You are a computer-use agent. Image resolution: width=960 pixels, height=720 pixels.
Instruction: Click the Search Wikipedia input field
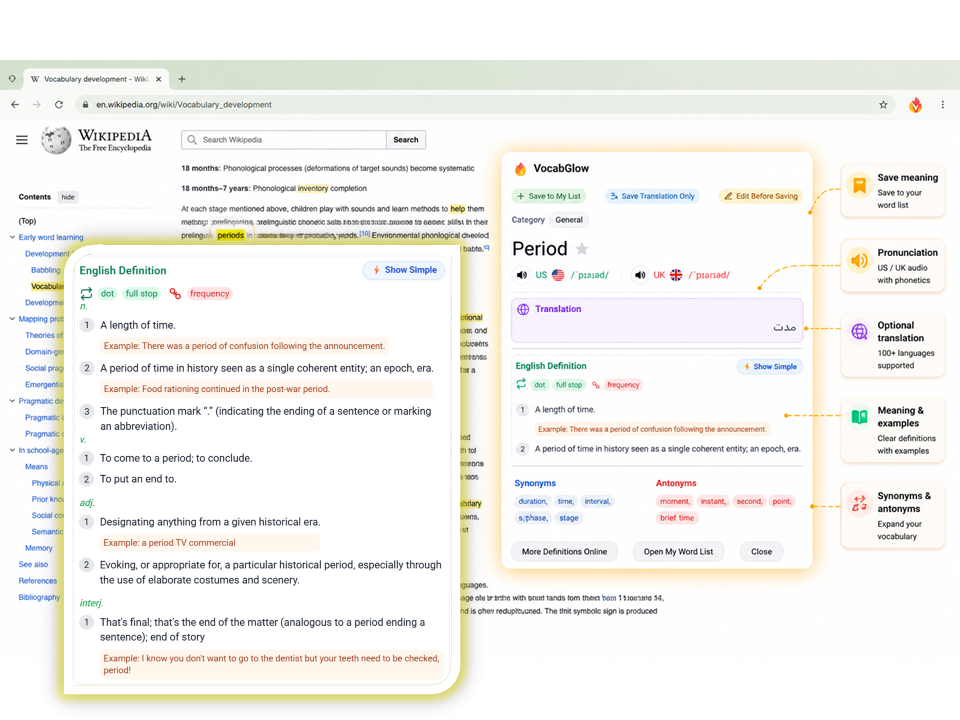pos(284,140)
